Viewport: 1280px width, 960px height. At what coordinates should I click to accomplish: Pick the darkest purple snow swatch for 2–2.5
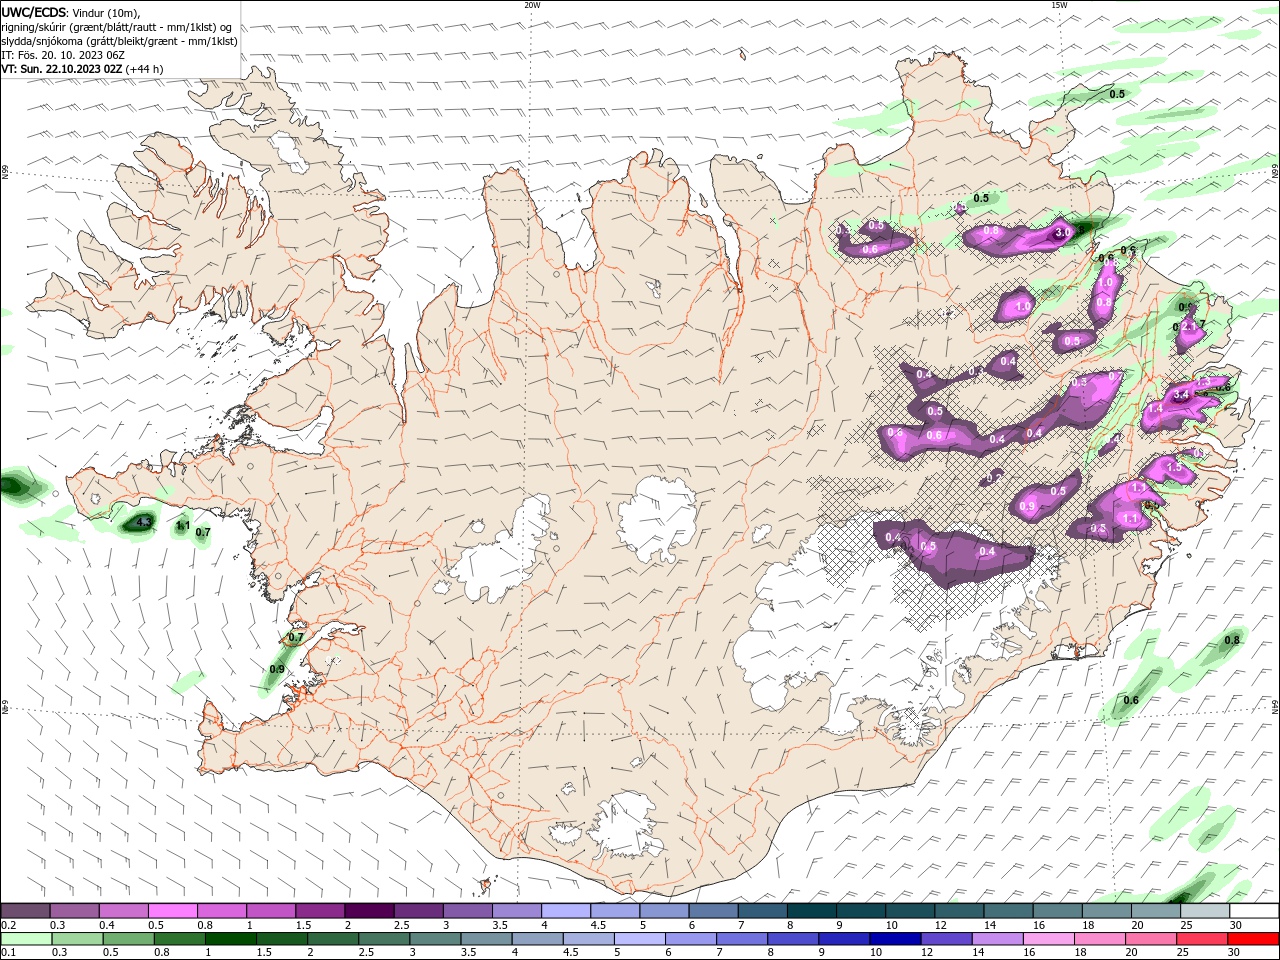369,911
